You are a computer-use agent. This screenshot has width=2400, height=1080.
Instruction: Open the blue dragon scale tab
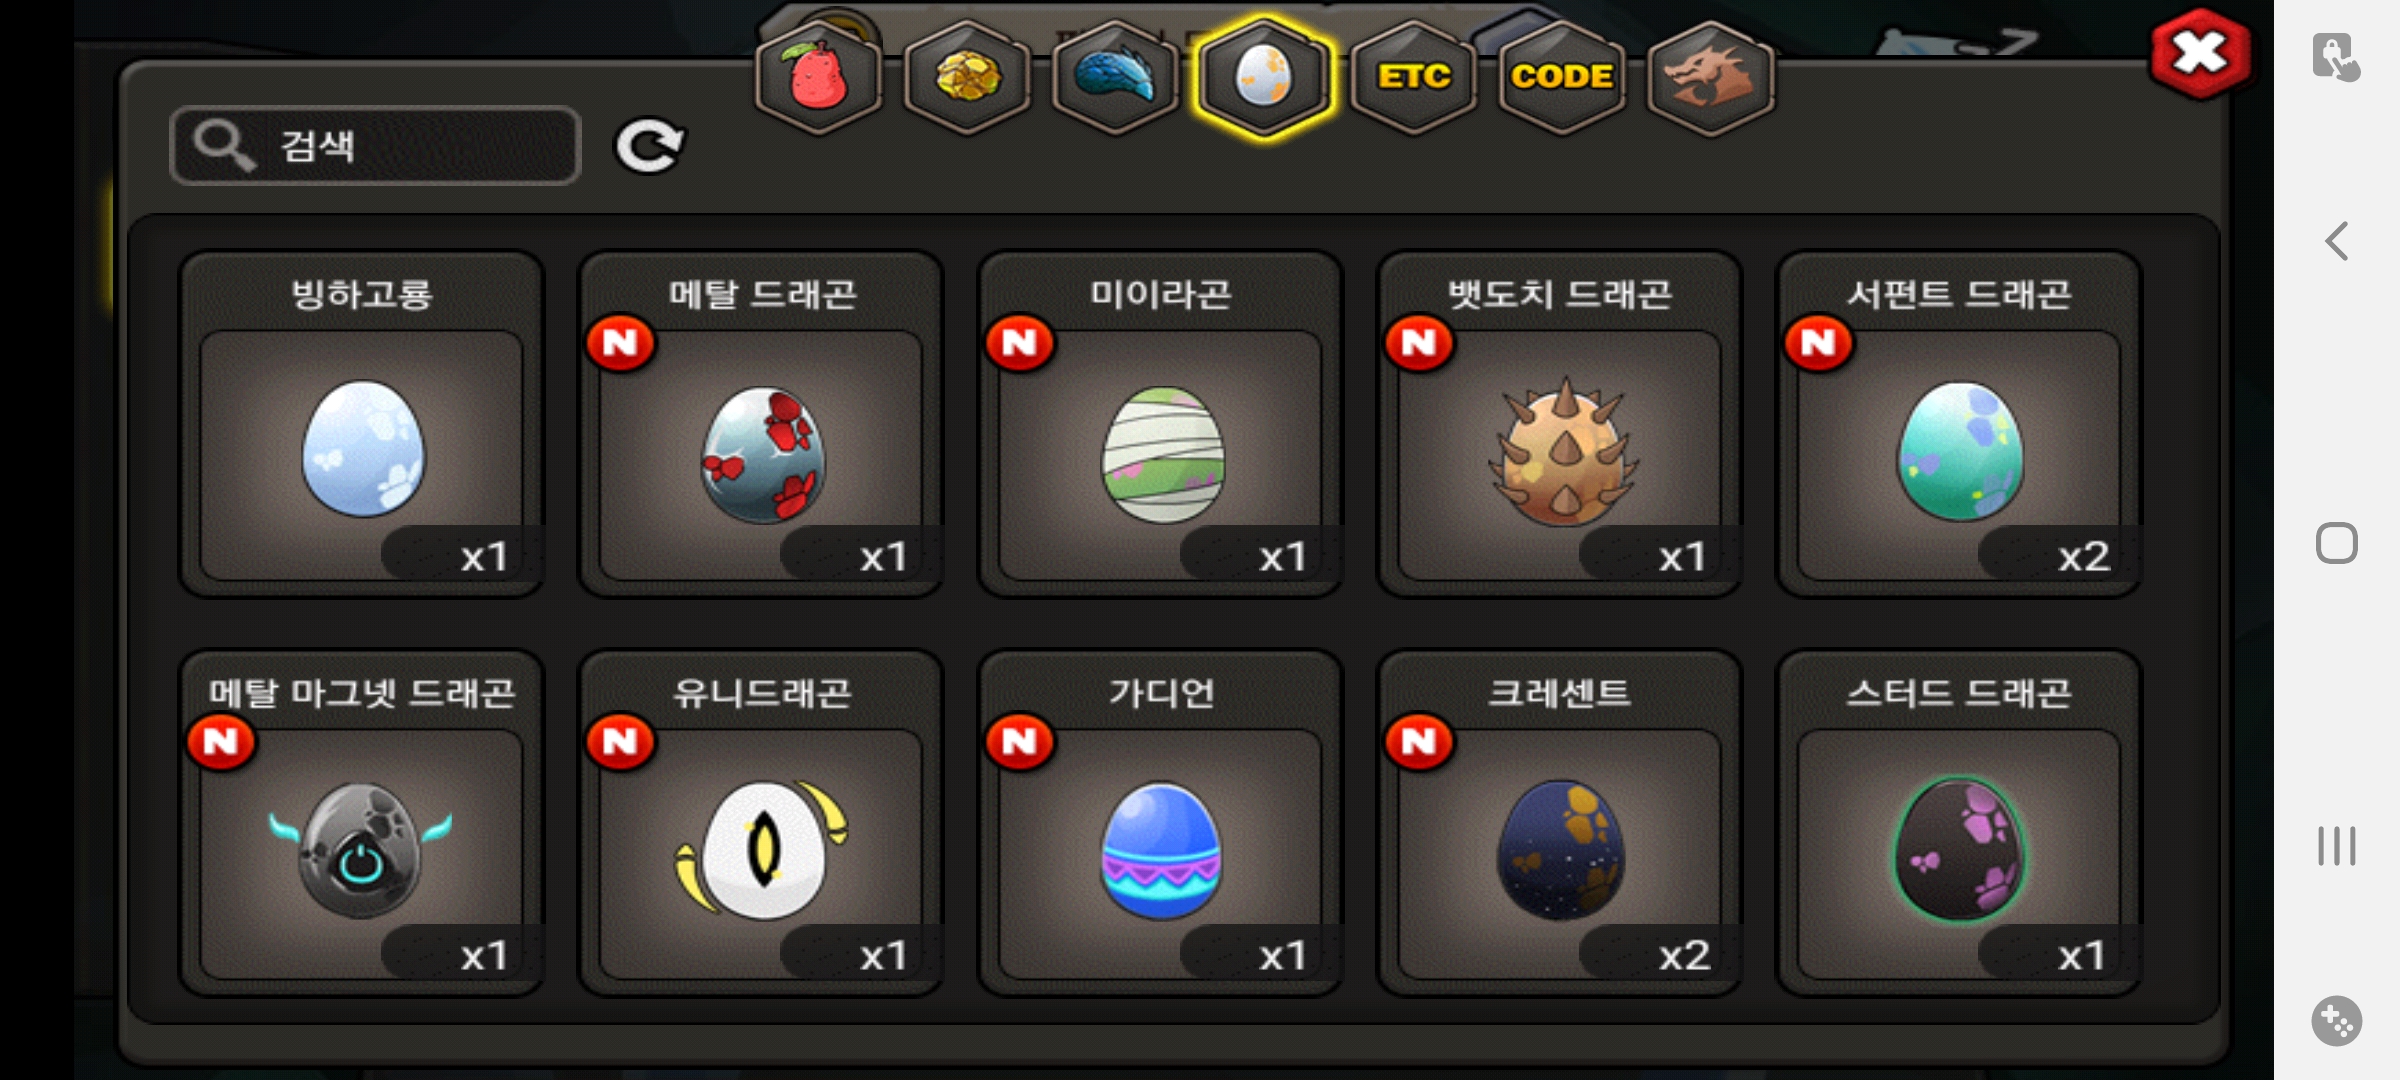pos(1115,77)
